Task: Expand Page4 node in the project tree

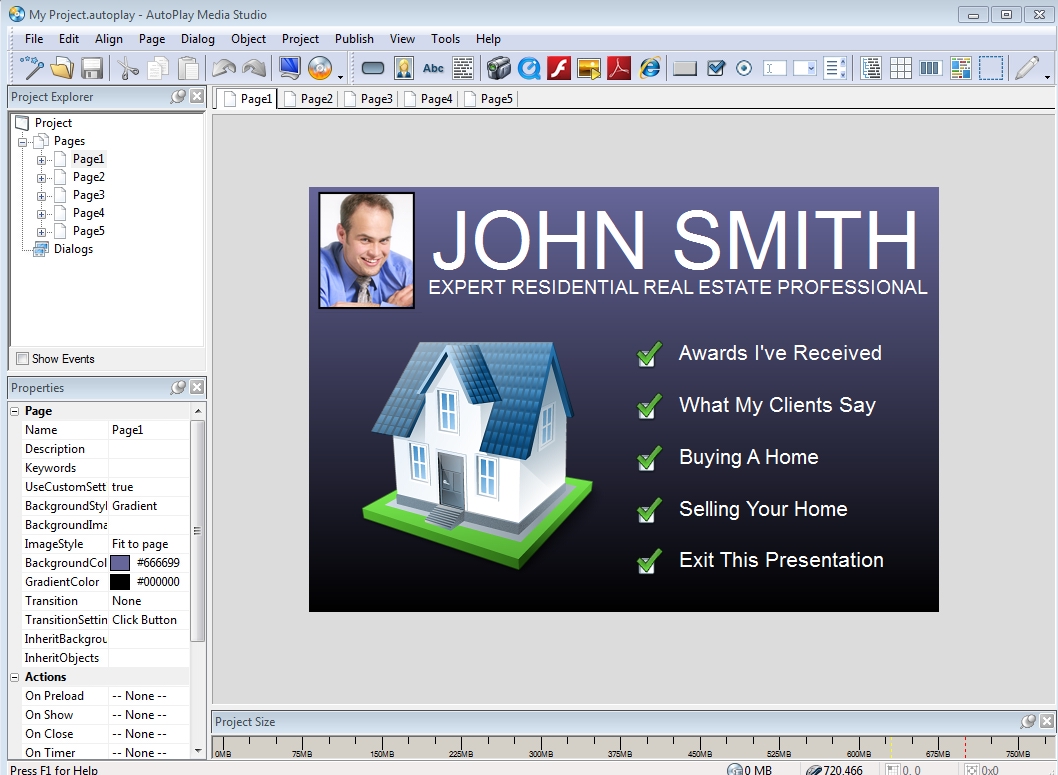Action: click(41, 214)
